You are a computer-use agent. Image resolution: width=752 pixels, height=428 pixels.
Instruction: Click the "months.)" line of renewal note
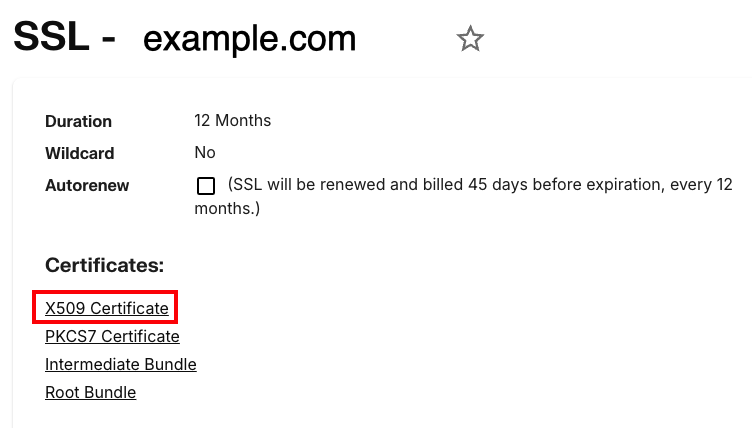227,208
